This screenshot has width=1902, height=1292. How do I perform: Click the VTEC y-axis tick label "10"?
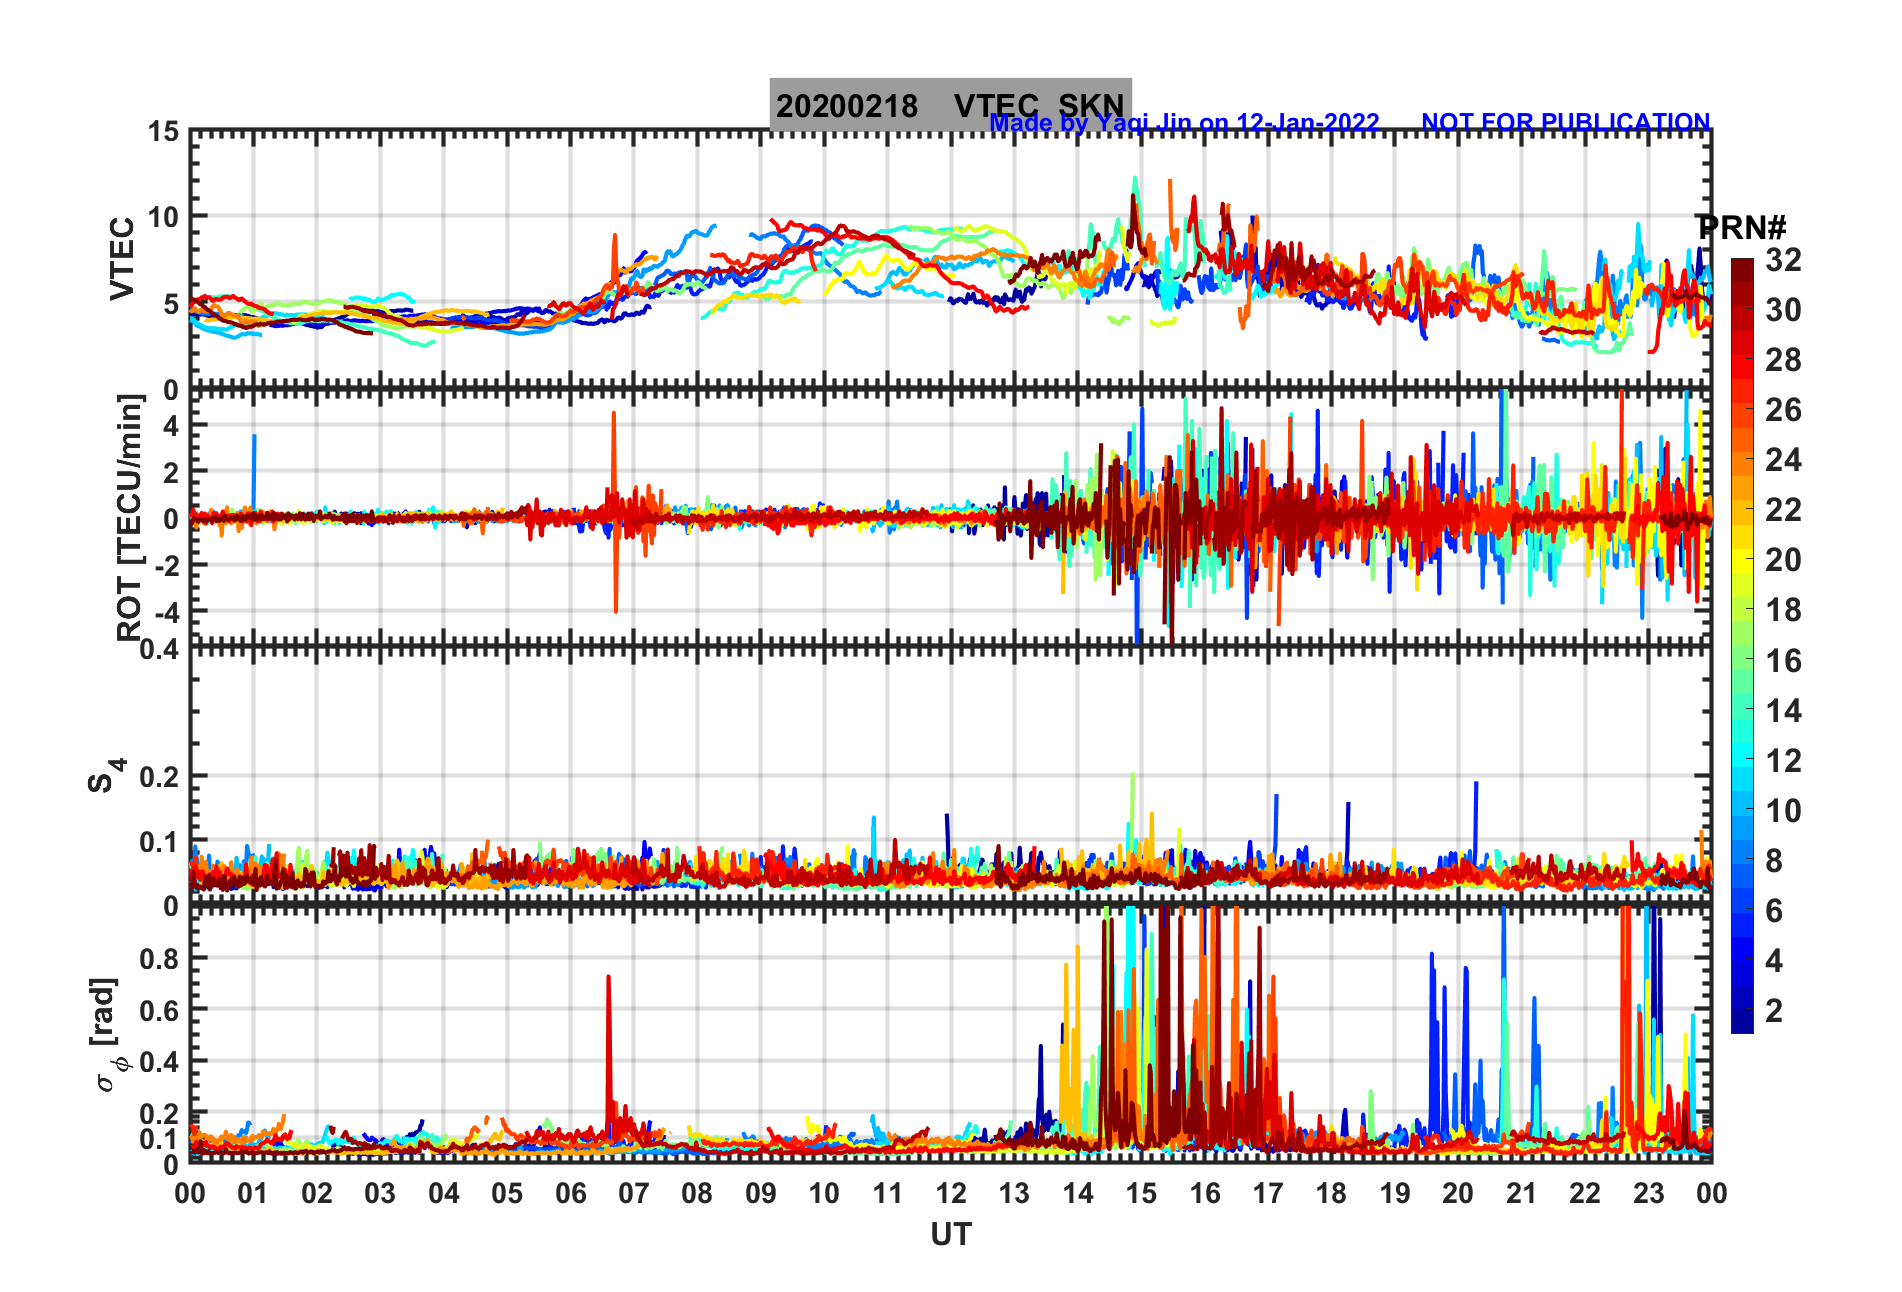(x=164, y=217)
